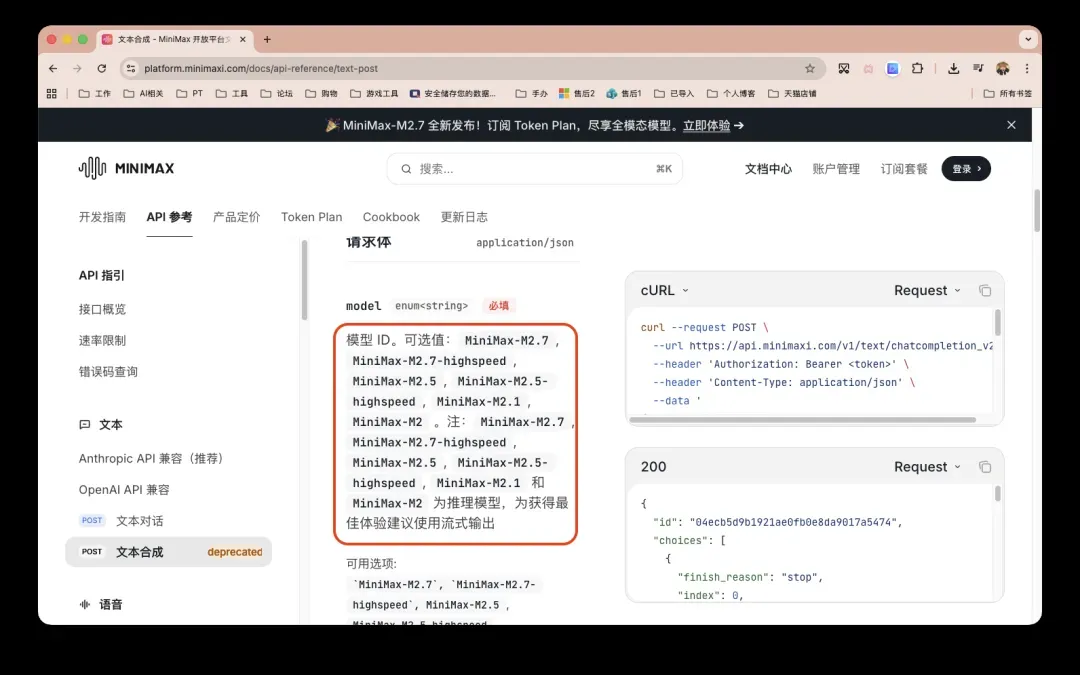Dismiss the MiniMax-M2.7 announcement banner
Screen dimensions: 1080x675
click(x=1011, y=125)
